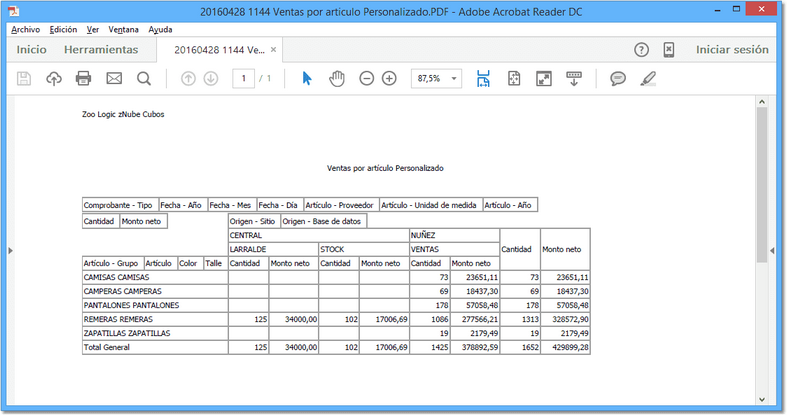Click the page number input field
The height and width of the screenshot is (416, 787).
pos(243,79)
